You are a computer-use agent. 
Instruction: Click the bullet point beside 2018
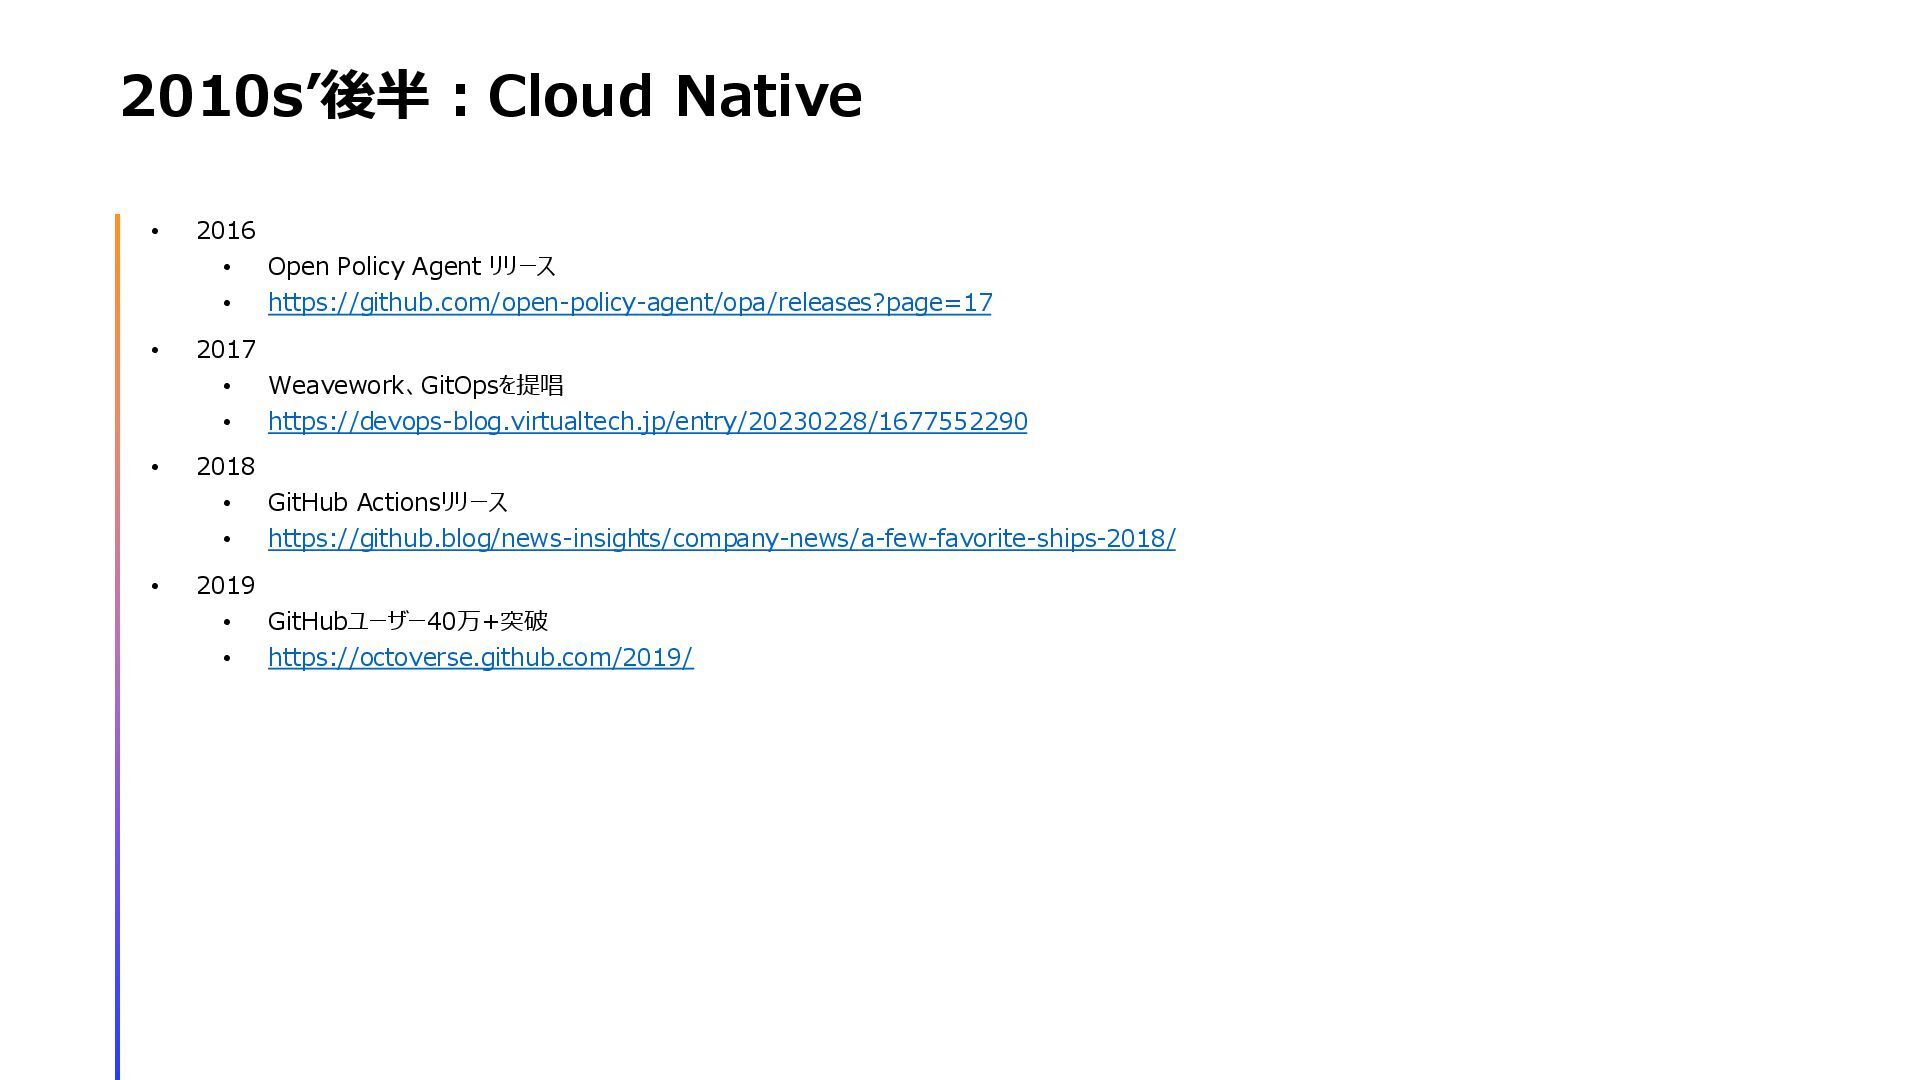(x=155, y=468)
